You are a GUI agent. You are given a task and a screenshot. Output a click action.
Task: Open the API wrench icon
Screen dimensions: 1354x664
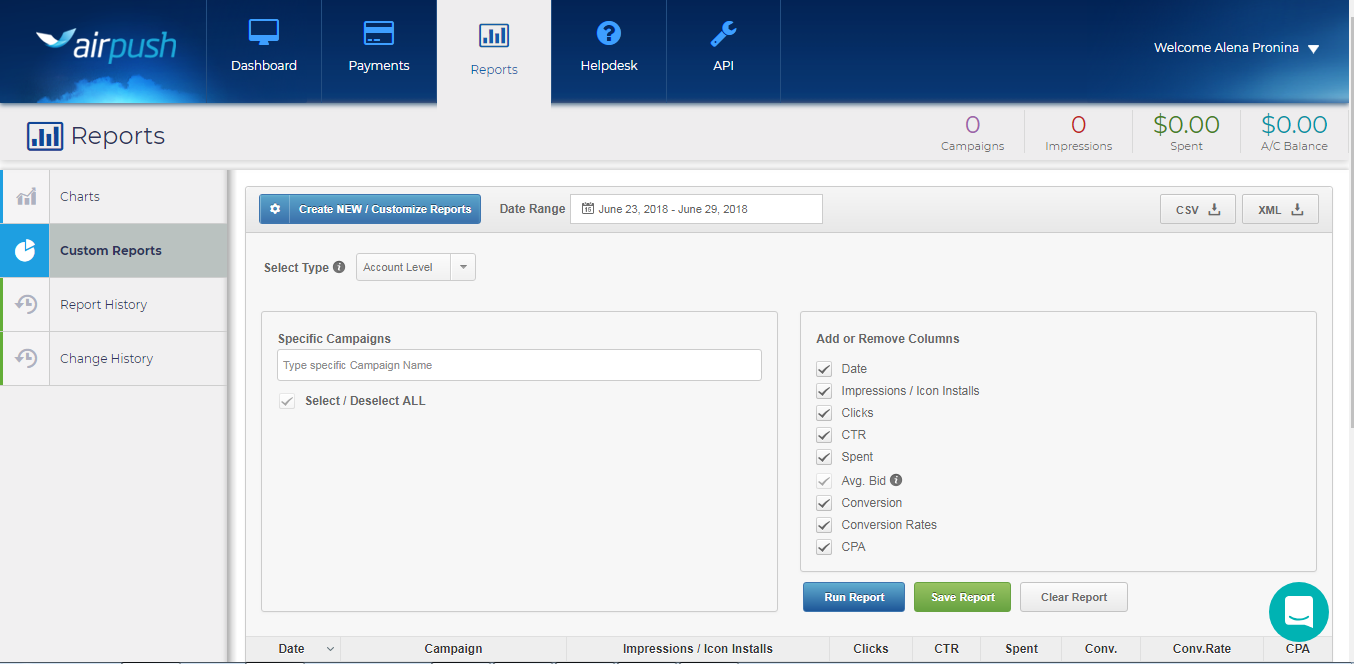724,33
